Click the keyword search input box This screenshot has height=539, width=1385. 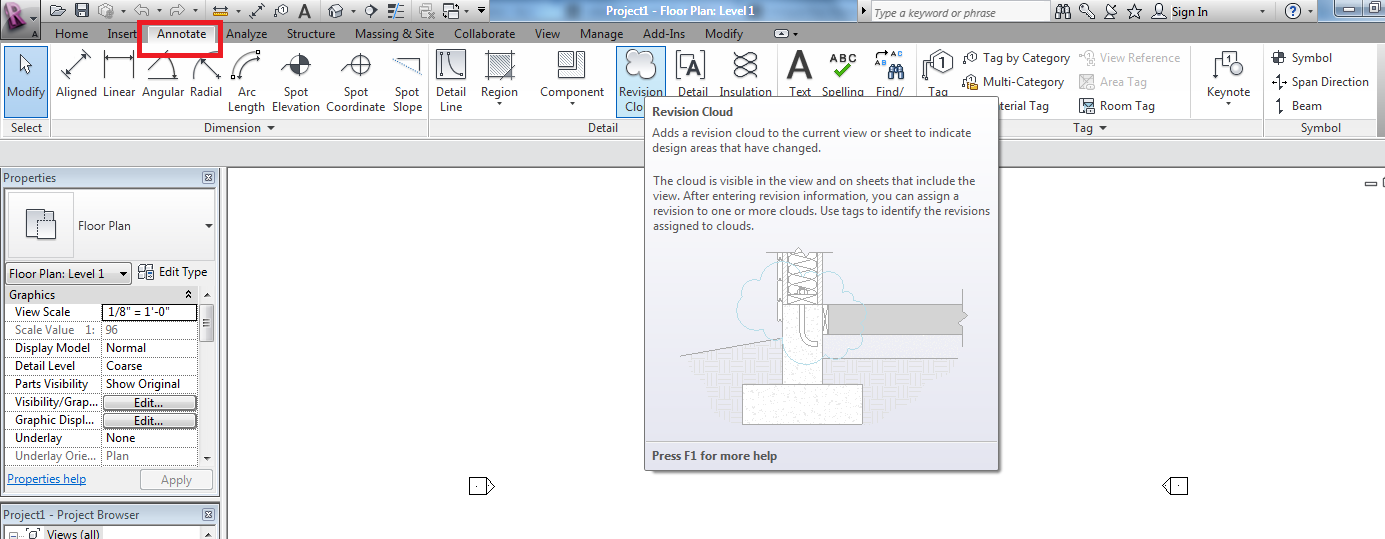click(x=960, y=12)
